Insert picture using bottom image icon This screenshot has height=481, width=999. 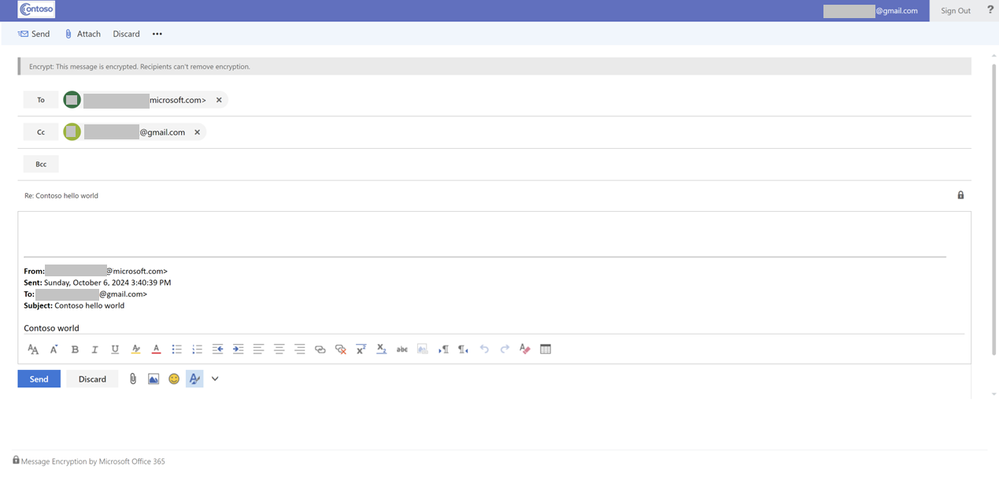pos(154,379)
